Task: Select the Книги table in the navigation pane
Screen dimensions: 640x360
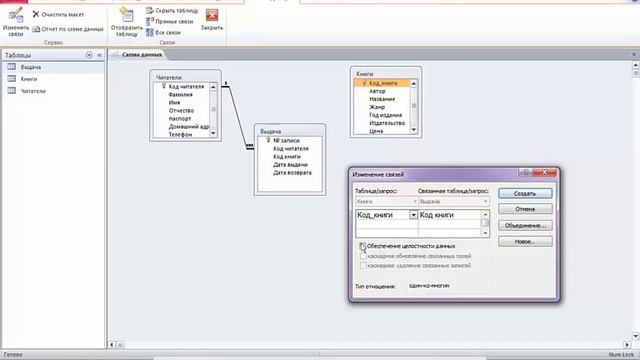Action: (x=53, y=79)
